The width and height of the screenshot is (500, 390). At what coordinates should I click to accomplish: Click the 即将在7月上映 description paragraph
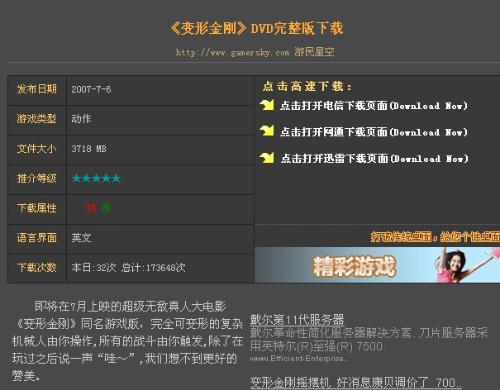point(128,341)
